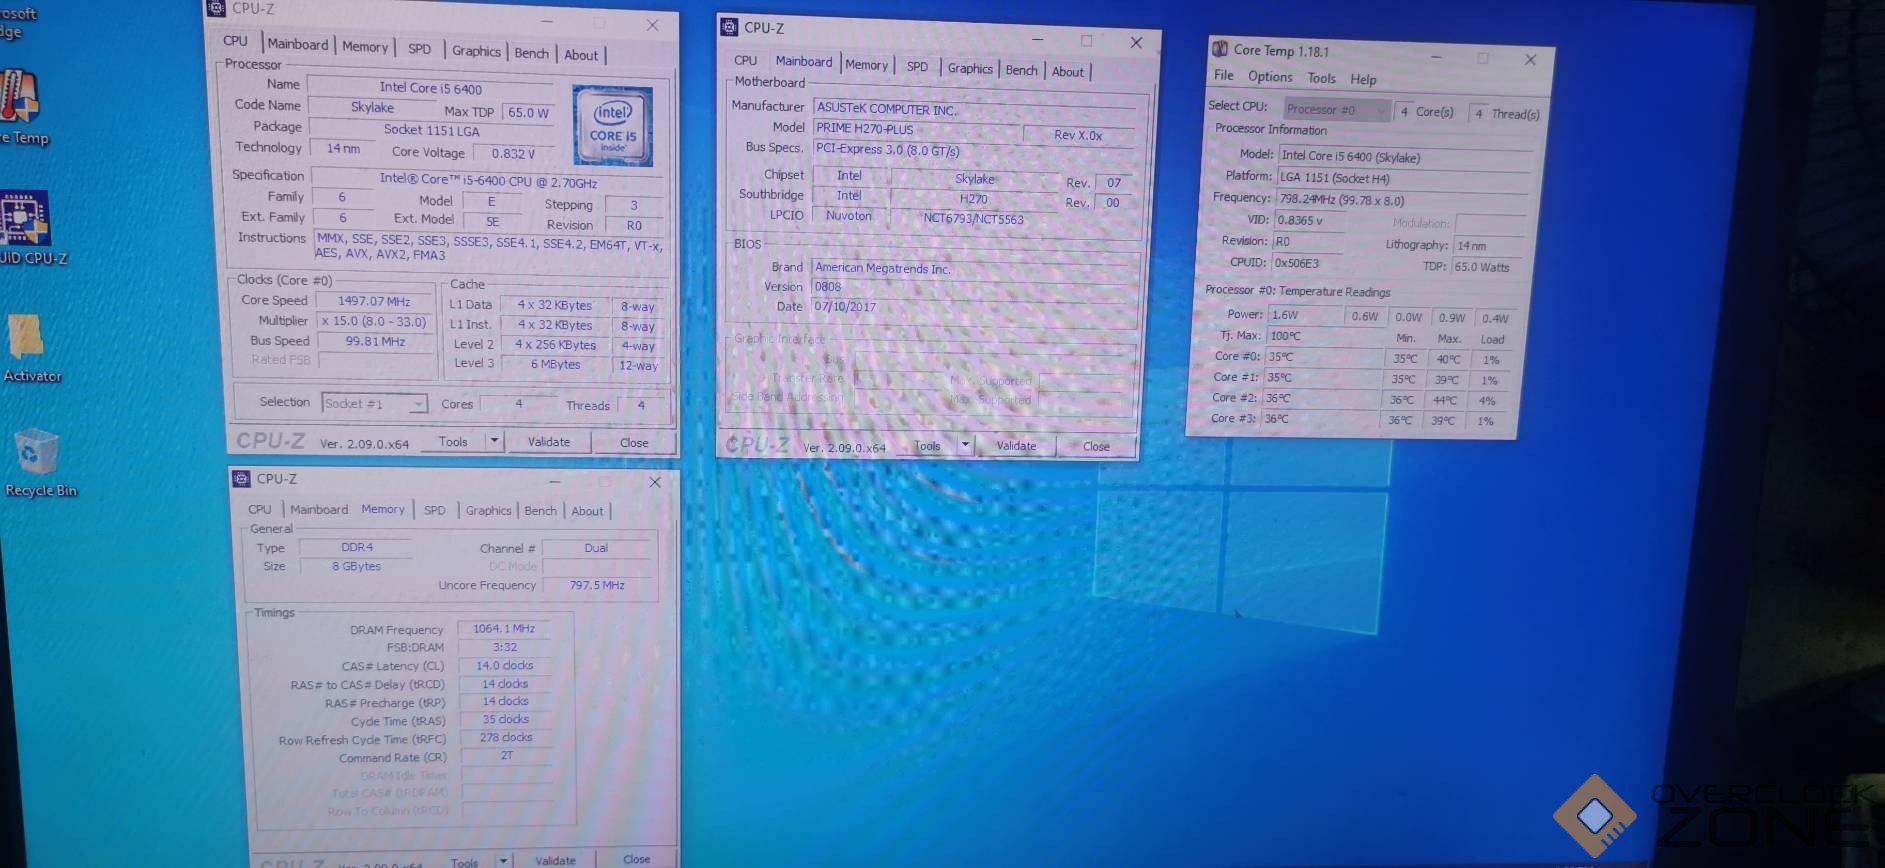Click Validate in Mainboard window
This screenshot has height=868, width=1885.
point(1016,446)
